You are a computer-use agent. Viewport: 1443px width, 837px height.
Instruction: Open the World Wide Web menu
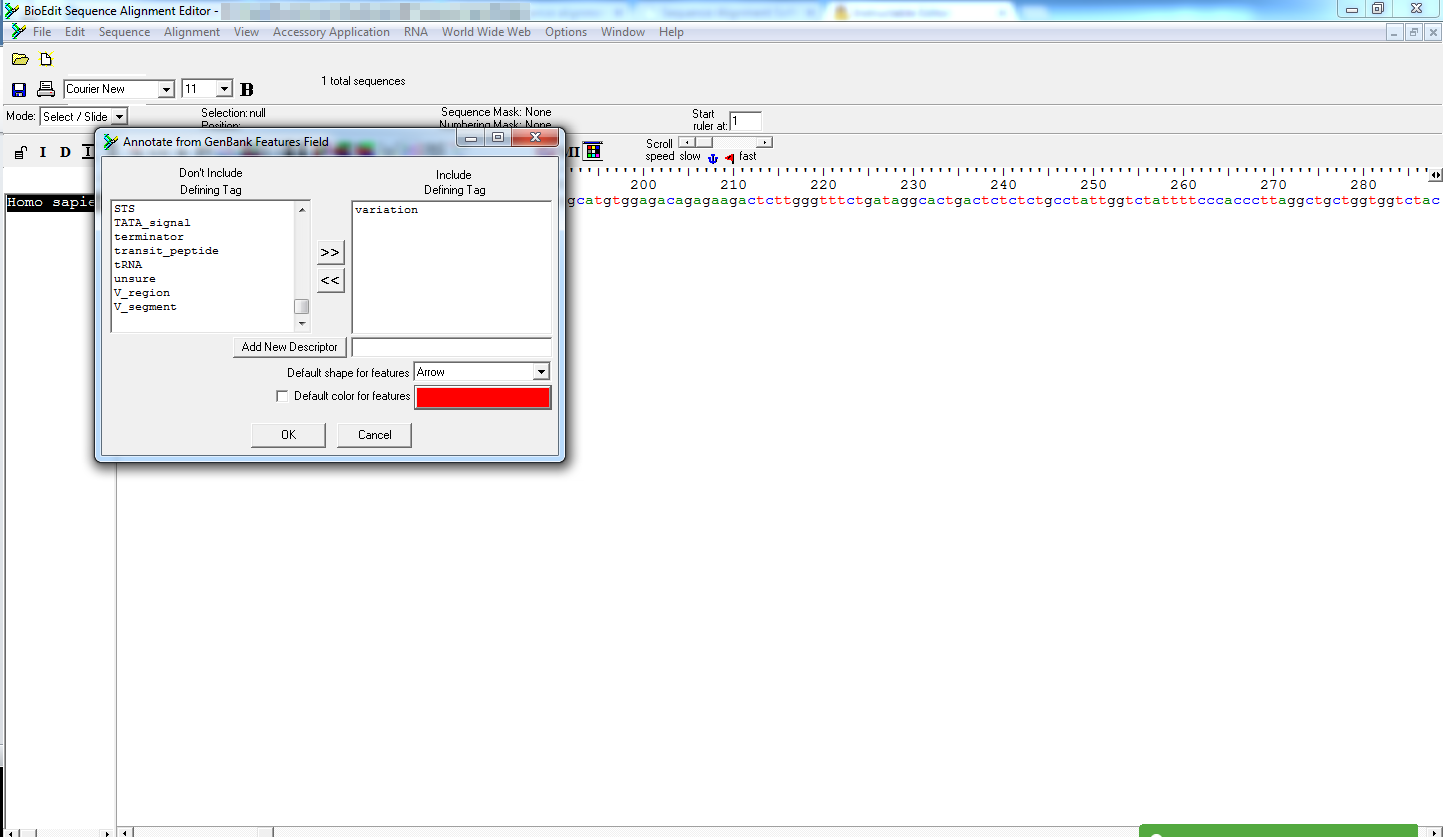(486, 32)
